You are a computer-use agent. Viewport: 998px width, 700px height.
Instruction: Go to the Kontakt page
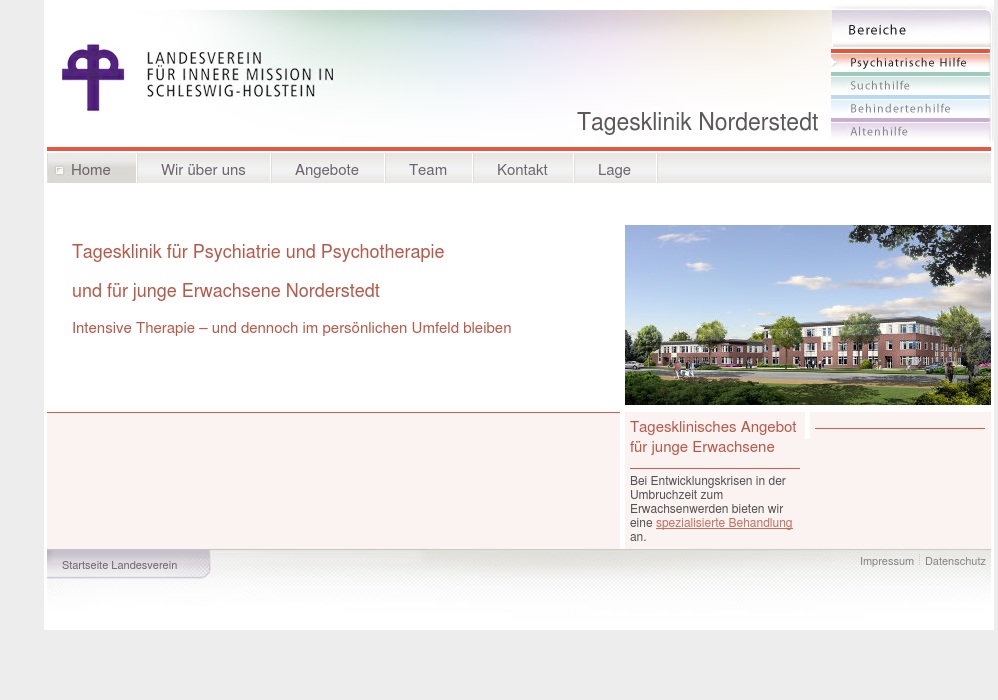pos(522,169)
